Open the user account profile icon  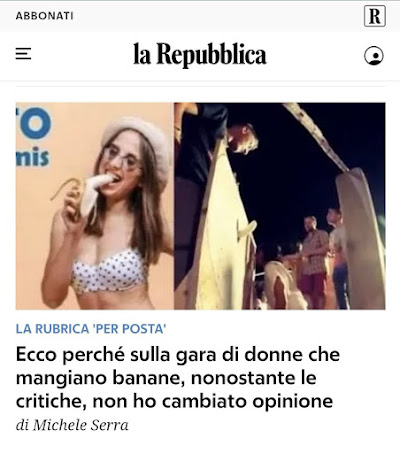tap(374, 56)
